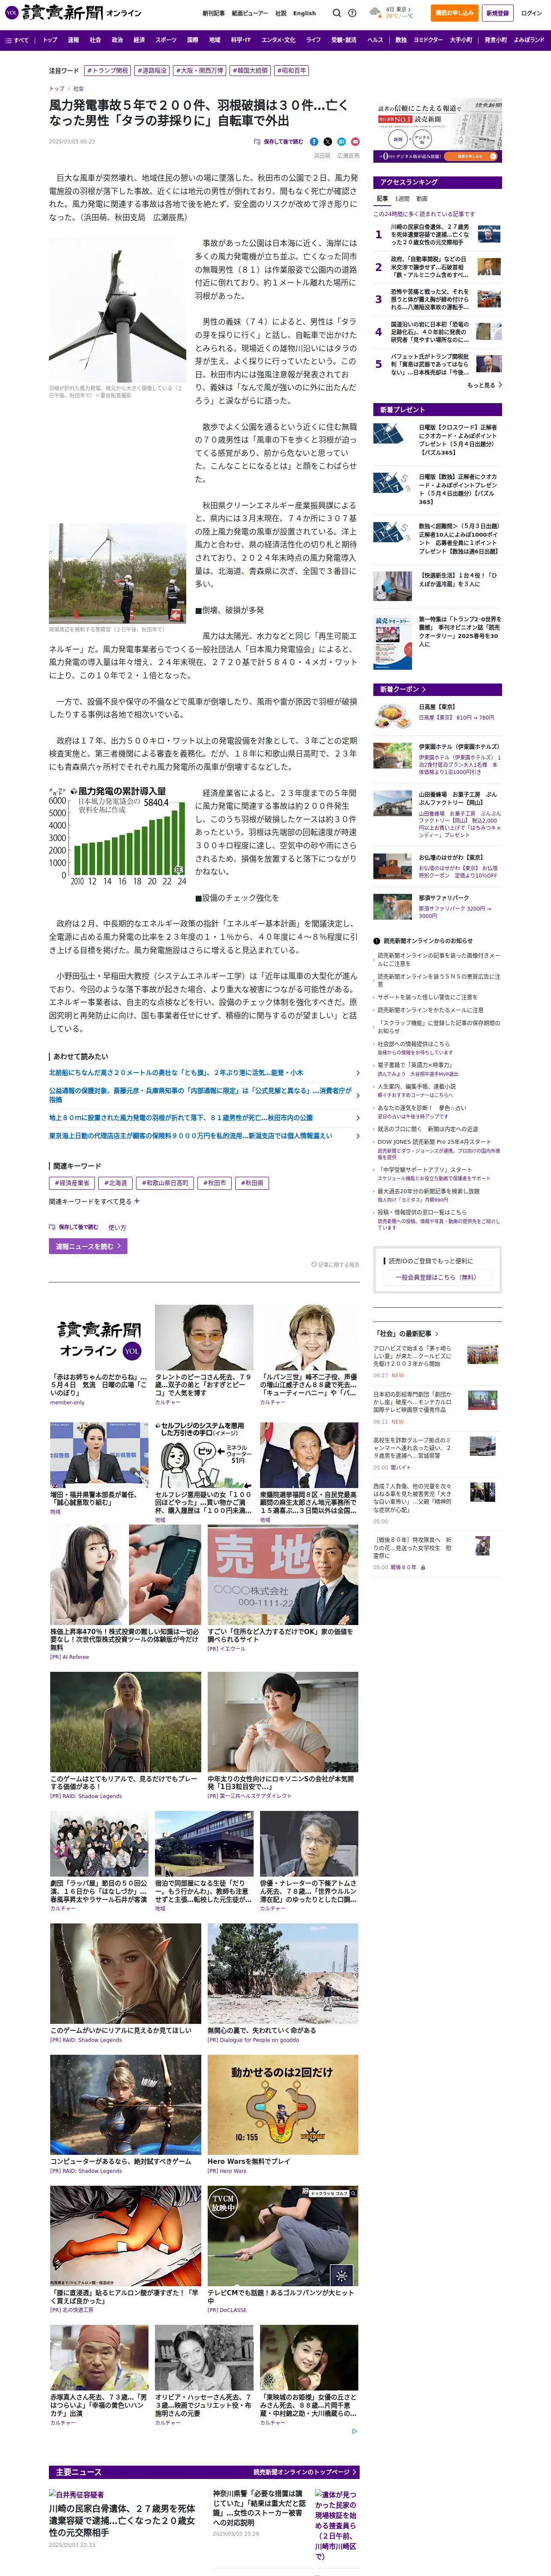Select the #経済産業省 related keyword tag
Viewport: 551px width, 2576px height.
point(72,1182)
